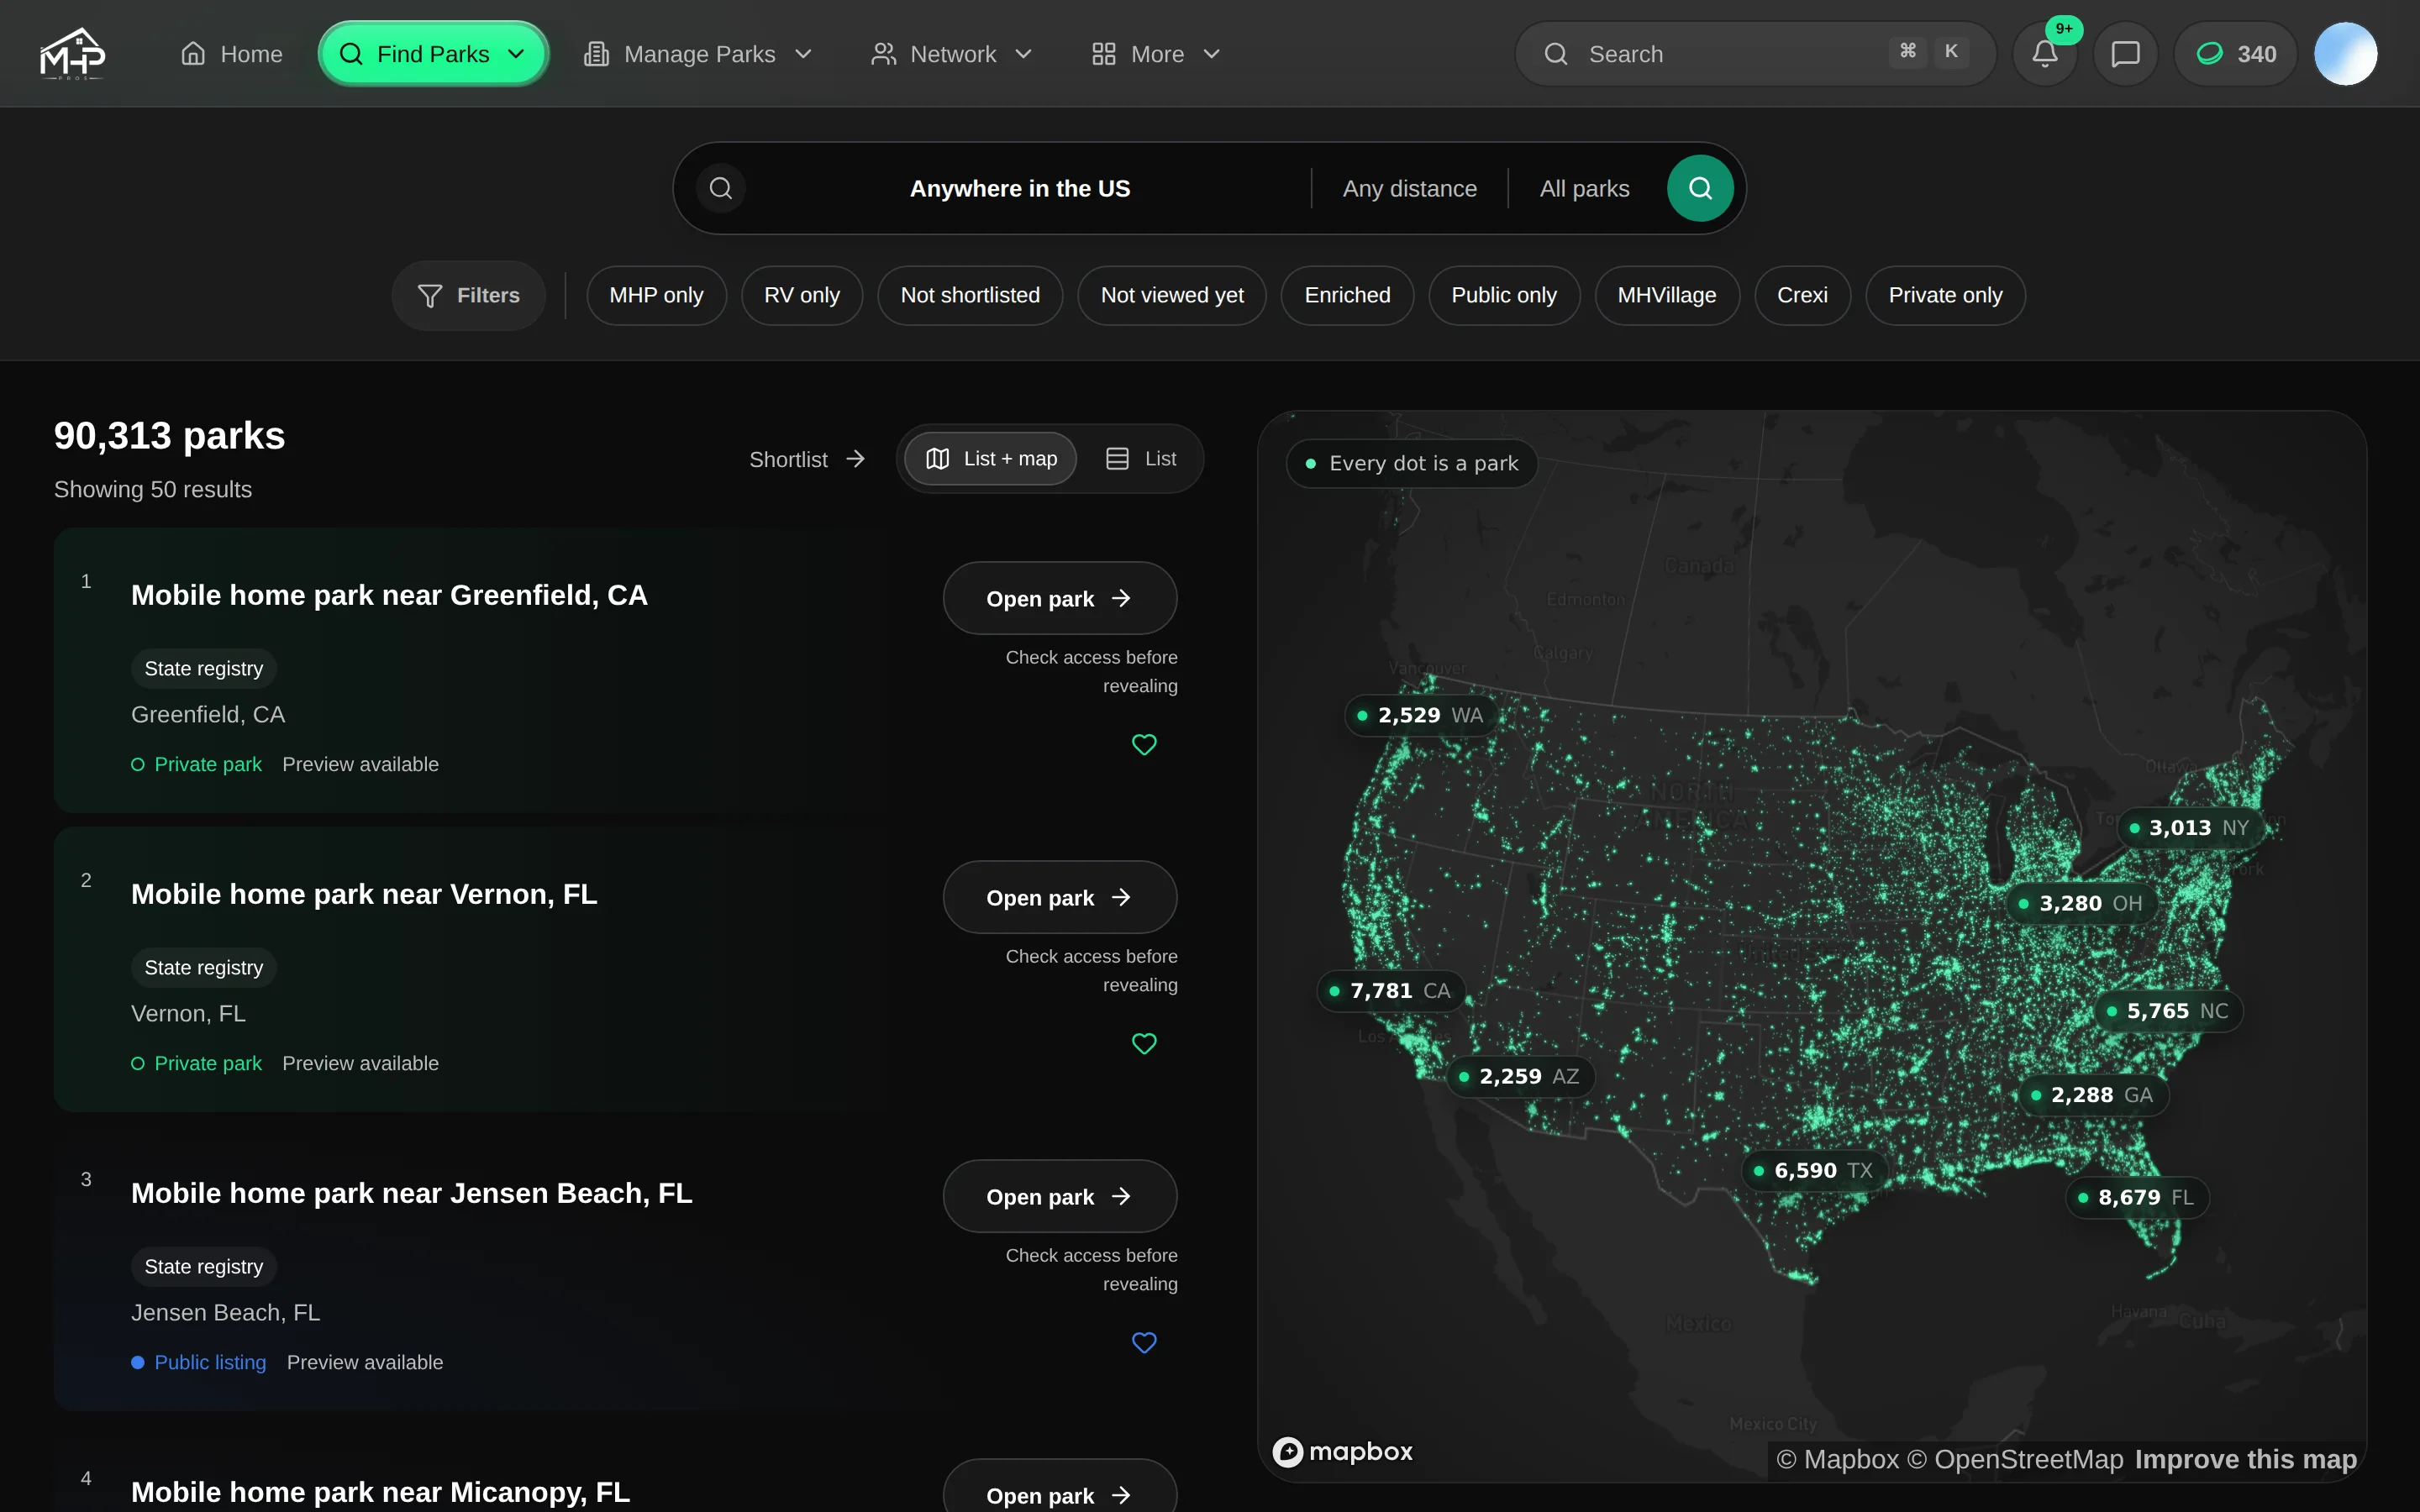Select the 5,765 NC map marker
The height and width of the screenshot is (1512, 2420).
click(2168, 1011)
